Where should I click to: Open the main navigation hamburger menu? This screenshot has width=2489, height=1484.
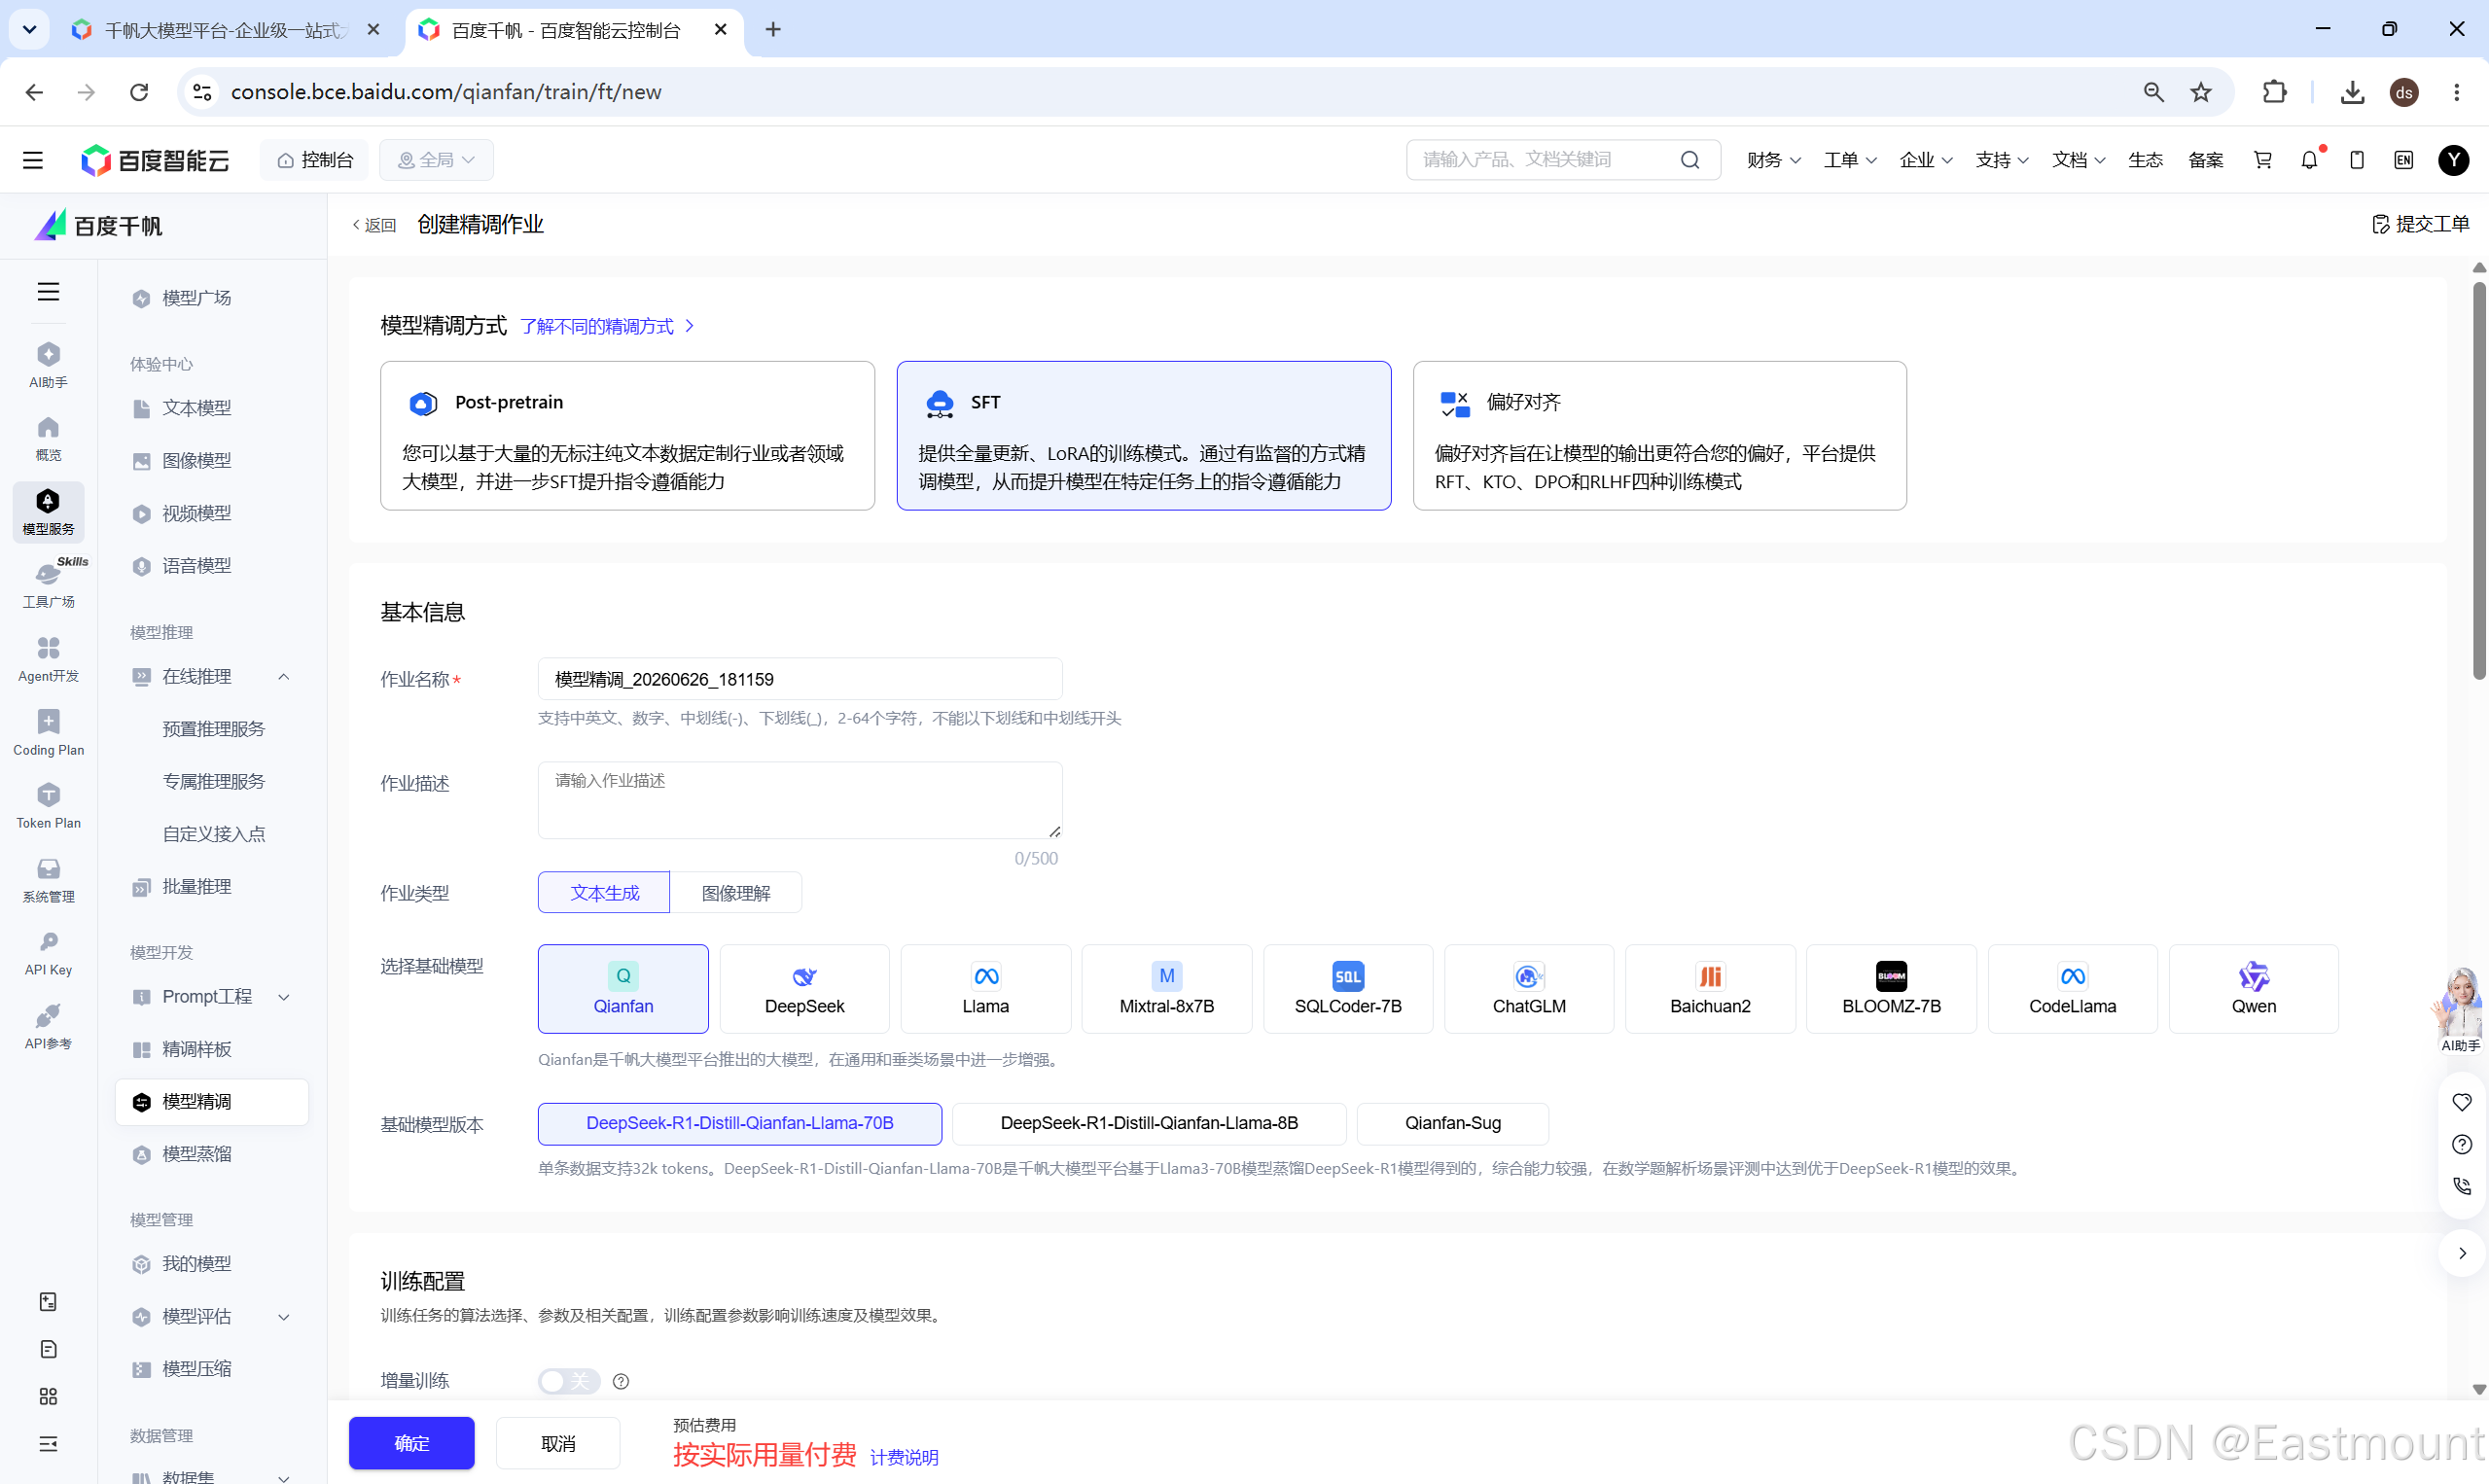(33, 160)
